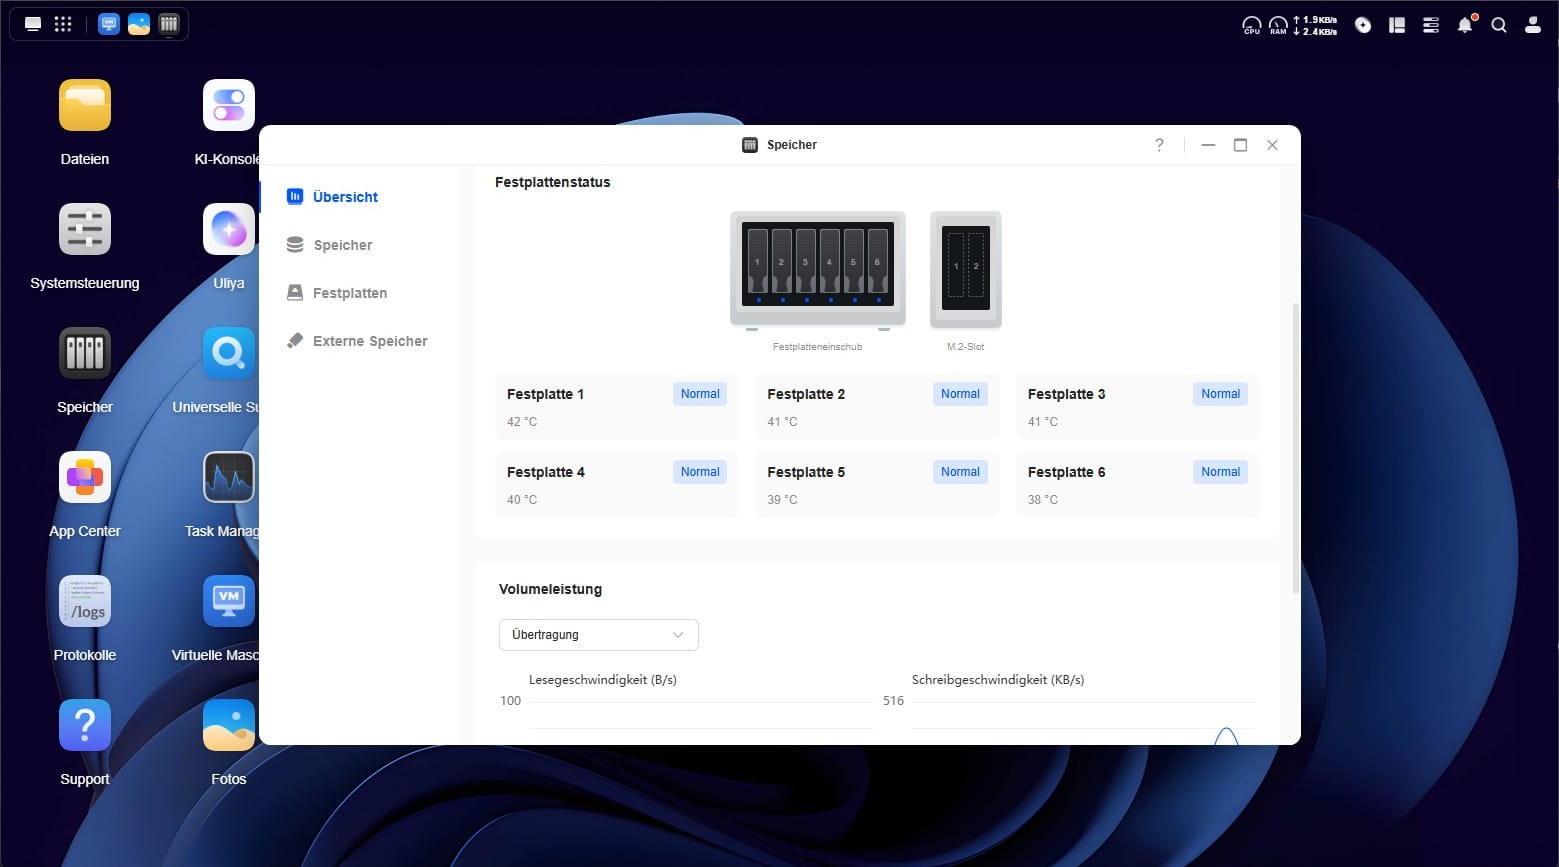Click the M.2-Slot device image
The height and width of the screenshot is (867, 1559).
point(966,269)
